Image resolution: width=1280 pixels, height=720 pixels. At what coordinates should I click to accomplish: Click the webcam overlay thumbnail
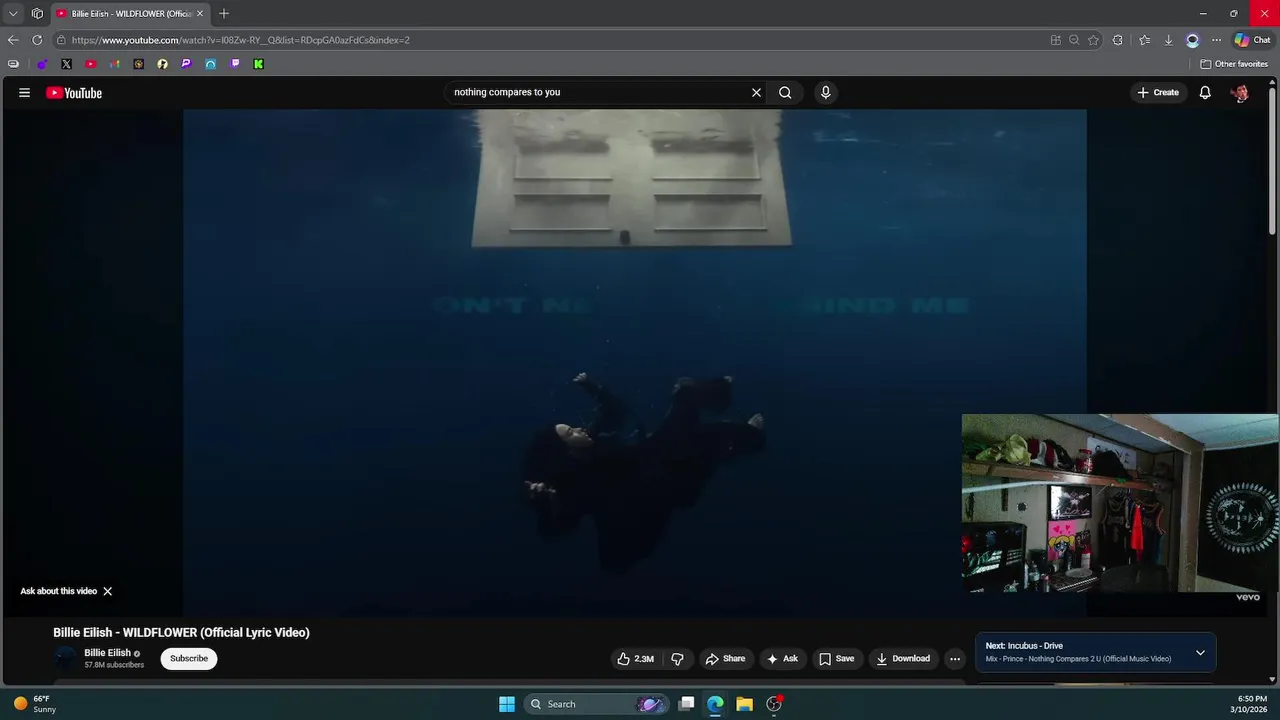(1120, 503)
